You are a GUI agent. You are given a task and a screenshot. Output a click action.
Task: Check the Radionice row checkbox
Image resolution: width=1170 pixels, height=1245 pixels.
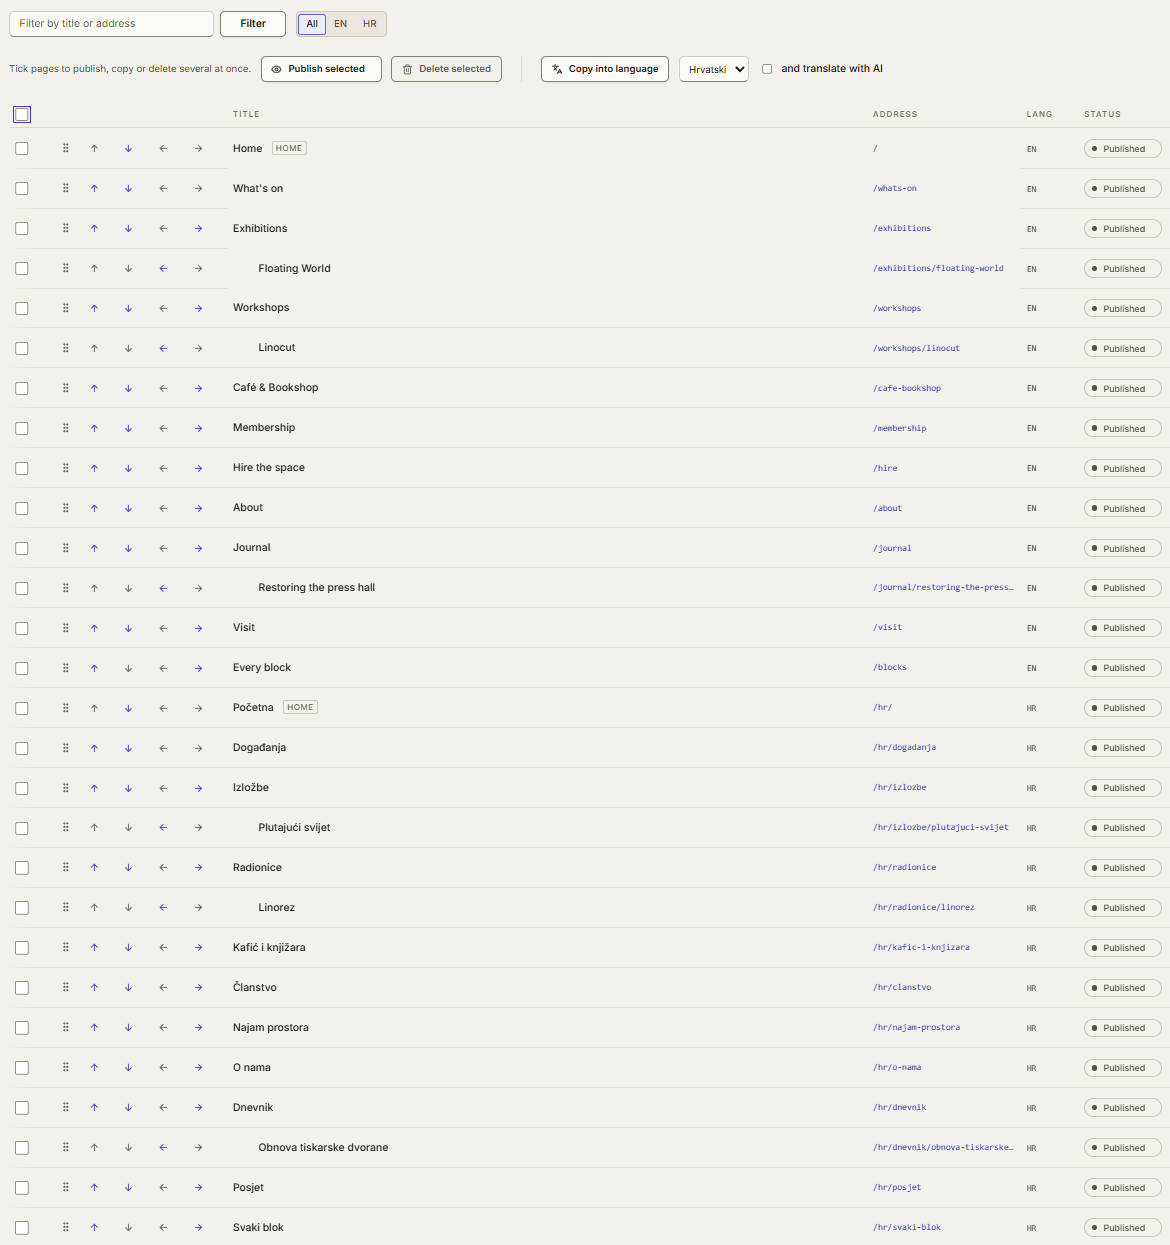click(22, 868)
